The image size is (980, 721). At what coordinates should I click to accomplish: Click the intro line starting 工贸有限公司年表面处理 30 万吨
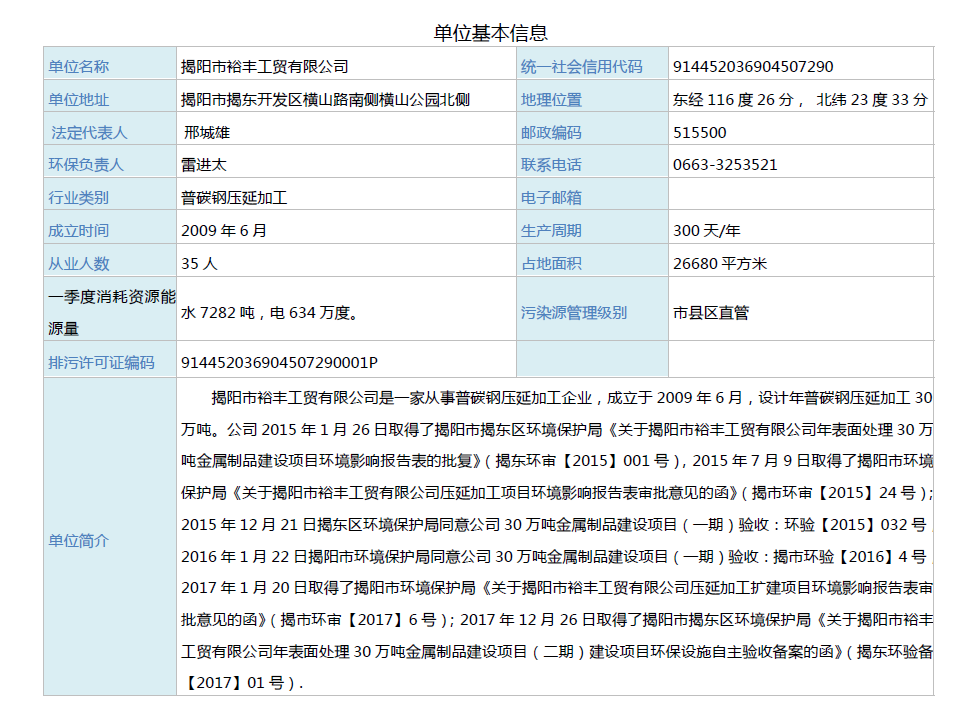(x=557, y=652)
